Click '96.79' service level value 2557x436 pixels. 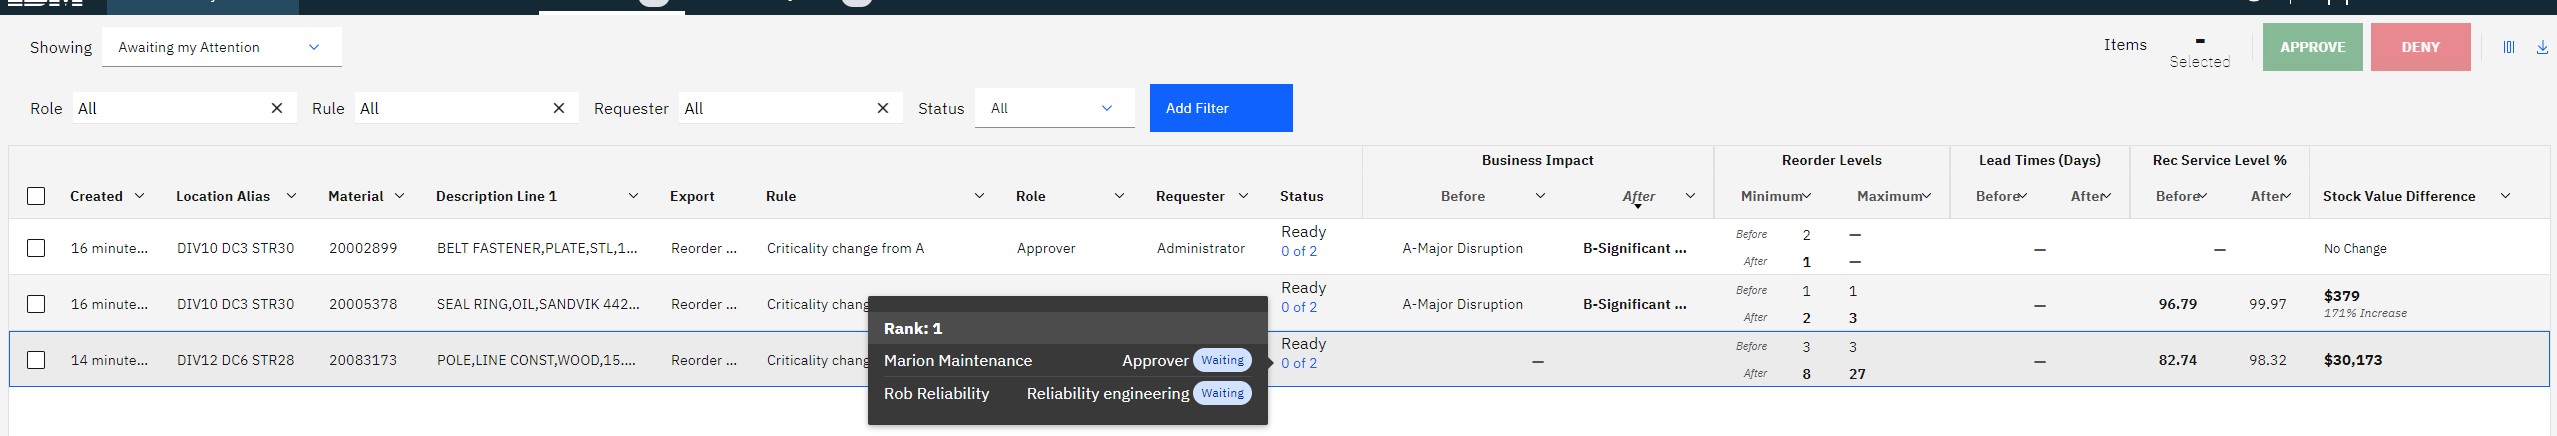click(x=2178, y=304)
